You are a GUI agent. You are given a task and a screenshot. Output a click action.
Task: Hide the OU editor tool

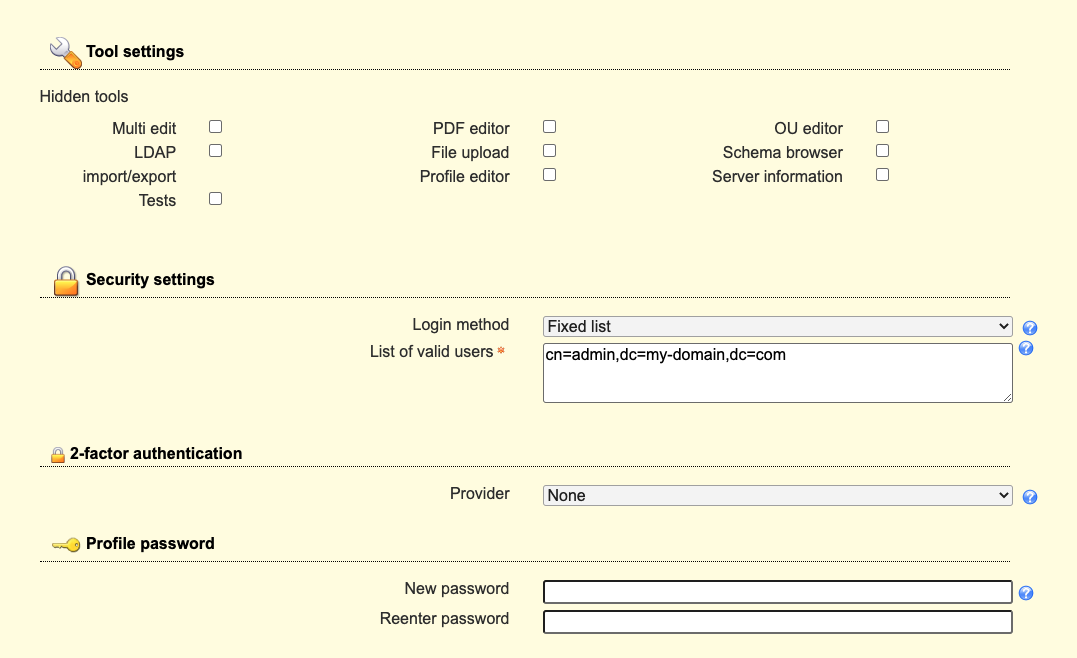point(882,125)
